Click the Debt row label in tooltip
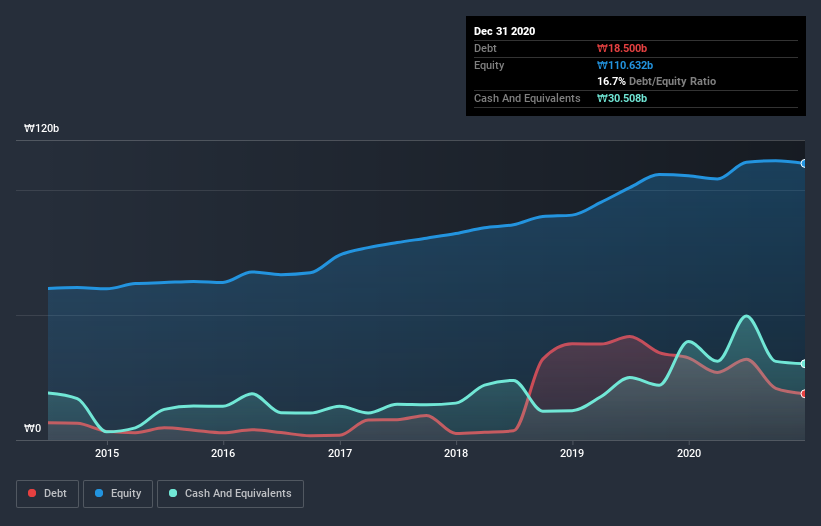This screenshot has height=526, width=821. (x=485, y=48)
